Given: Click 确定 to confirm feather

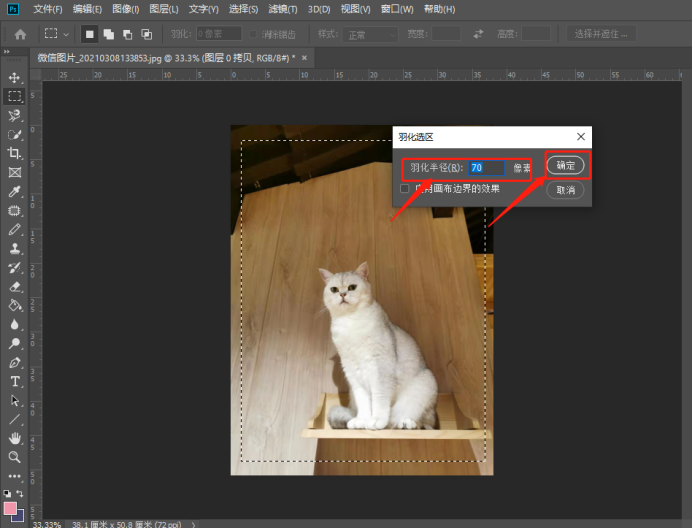Looking at the screenshot, I should coord(565,166).
